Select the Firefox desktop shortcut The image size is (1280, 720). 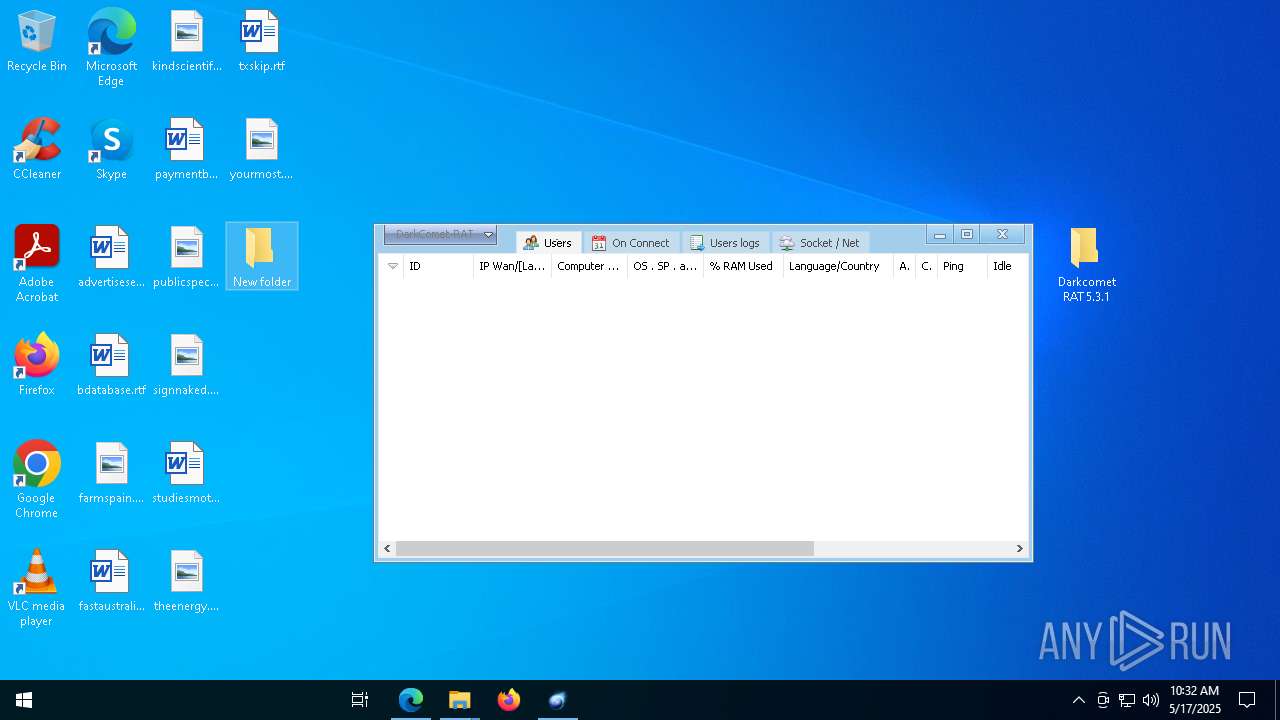click(37, 366)
